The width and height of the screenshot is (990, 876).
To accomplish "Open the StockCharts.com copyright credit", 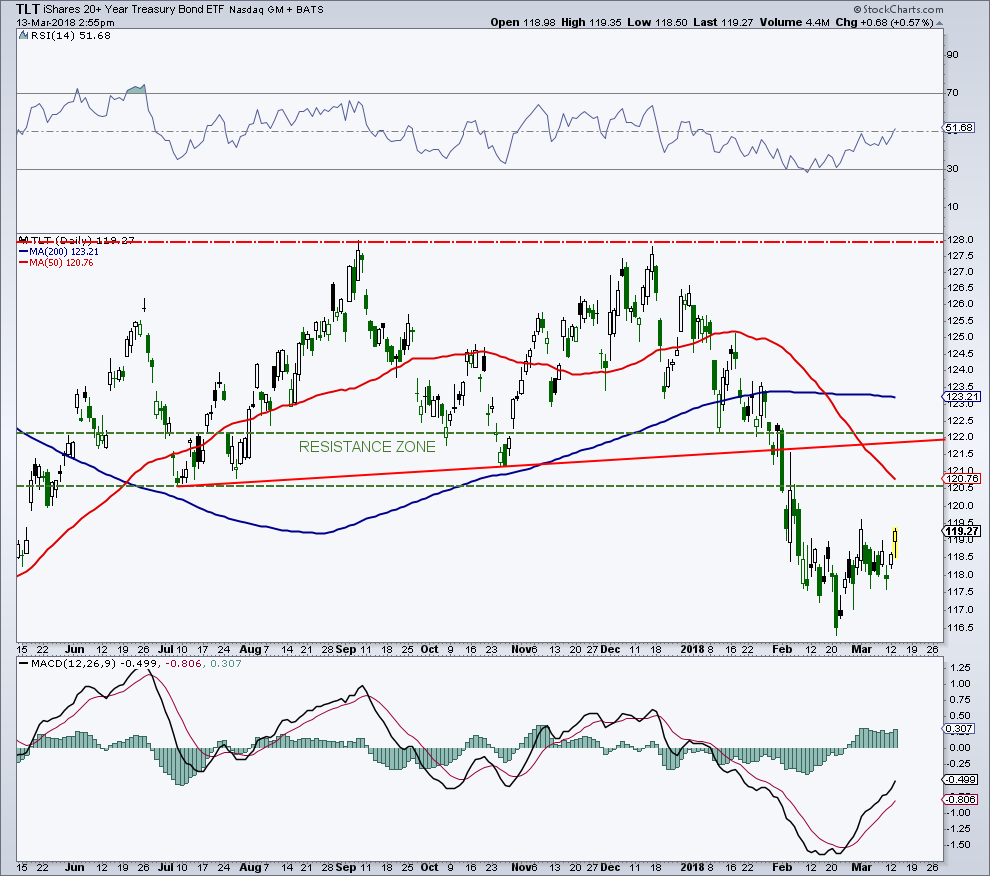I will [898, 9].
